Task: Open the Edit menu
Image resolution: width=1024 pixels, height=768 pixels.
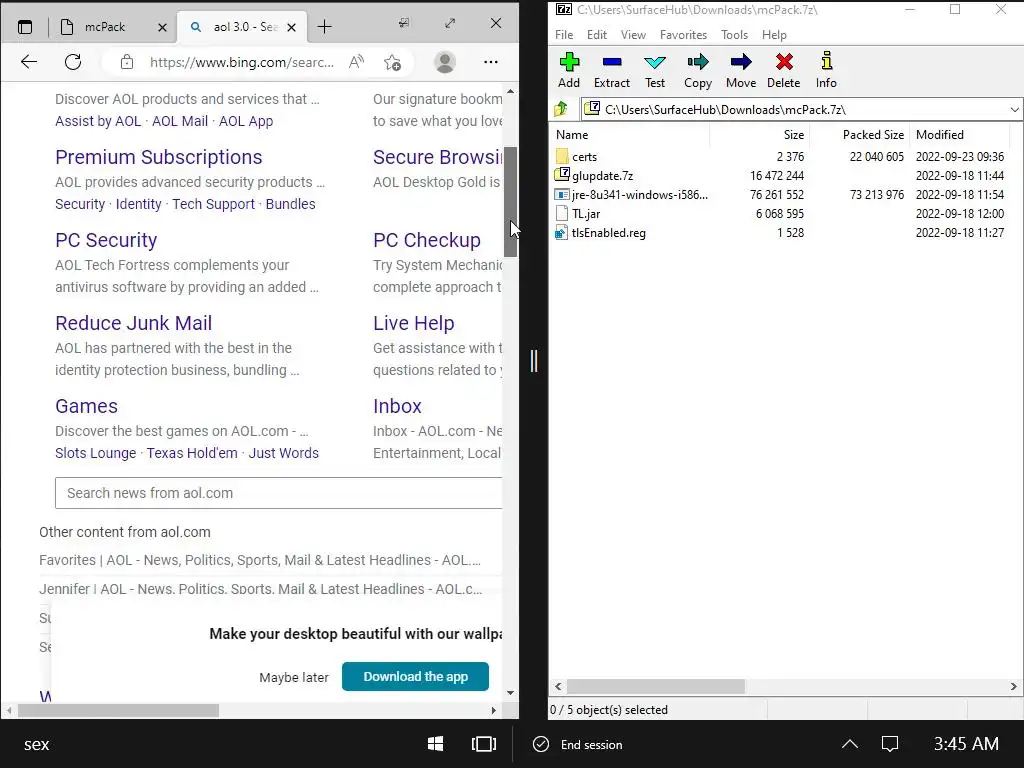Action: pyautogui.click(x=596, y=35)
